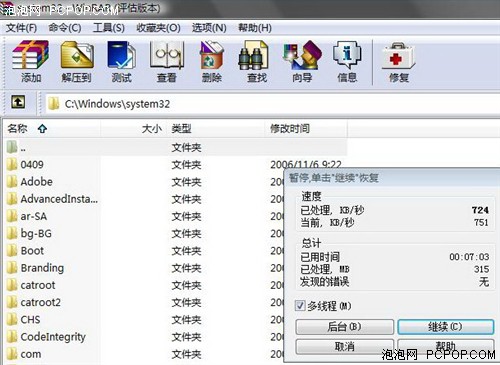Image resolution: width=500 pixels, height=365 pixels.
Task: Select the bg-BG folder row
Action: pos(143,233)
